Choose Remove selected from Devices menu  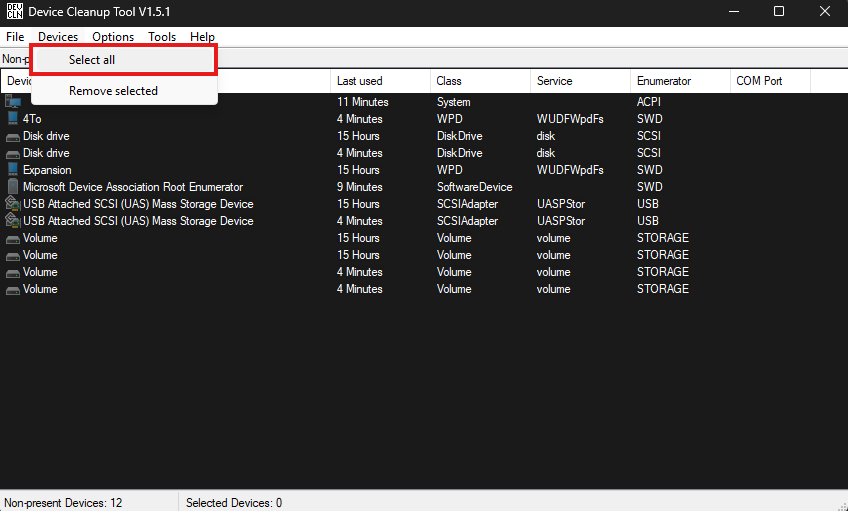[113, 91]
